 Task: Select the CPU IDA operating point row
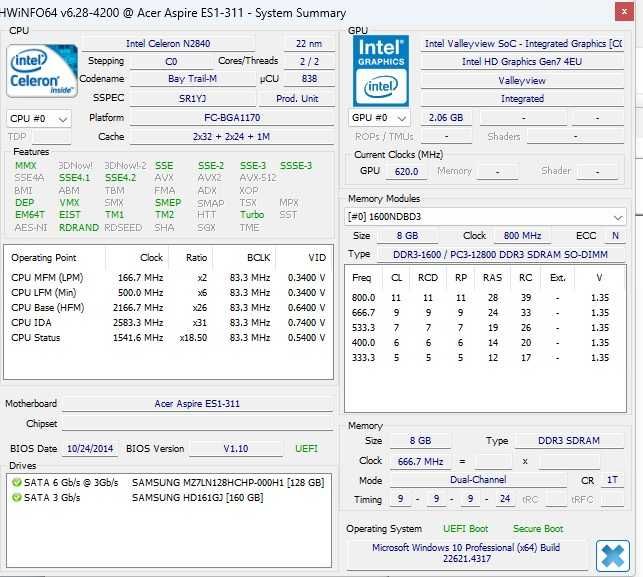point(168,323)
